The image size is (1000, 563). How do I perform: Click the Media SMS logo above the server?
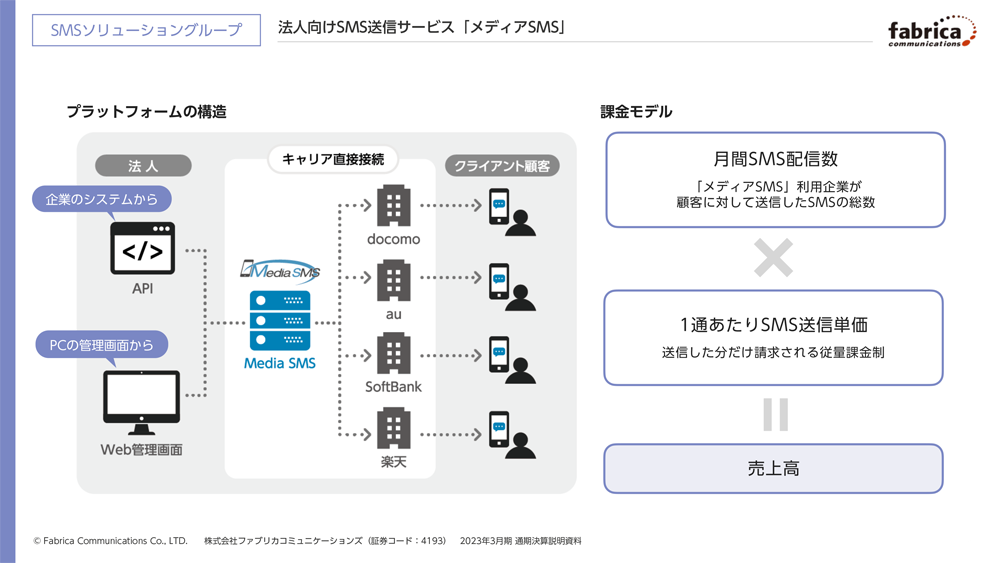click(280, 270)
